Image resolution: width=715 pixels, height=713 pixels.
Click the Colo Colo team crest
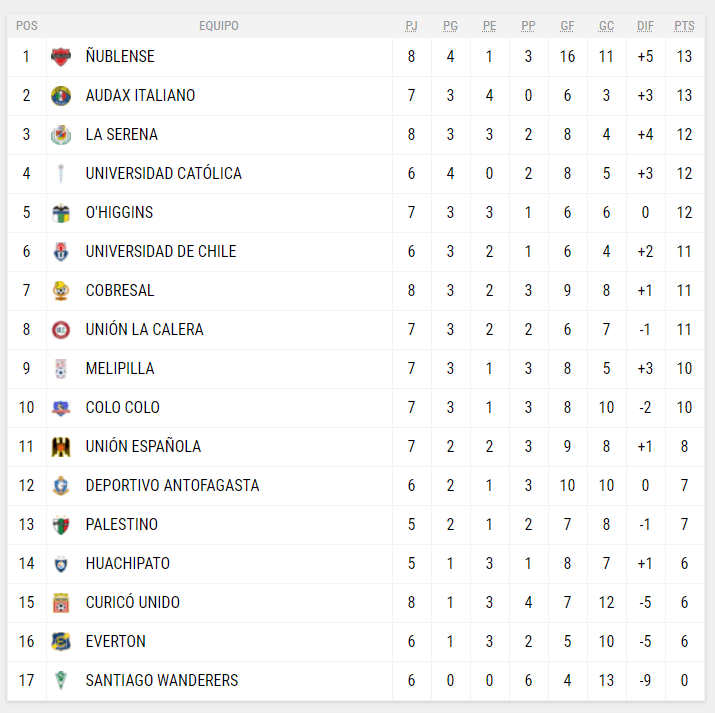pyautogui.click(x=61, y=408)
